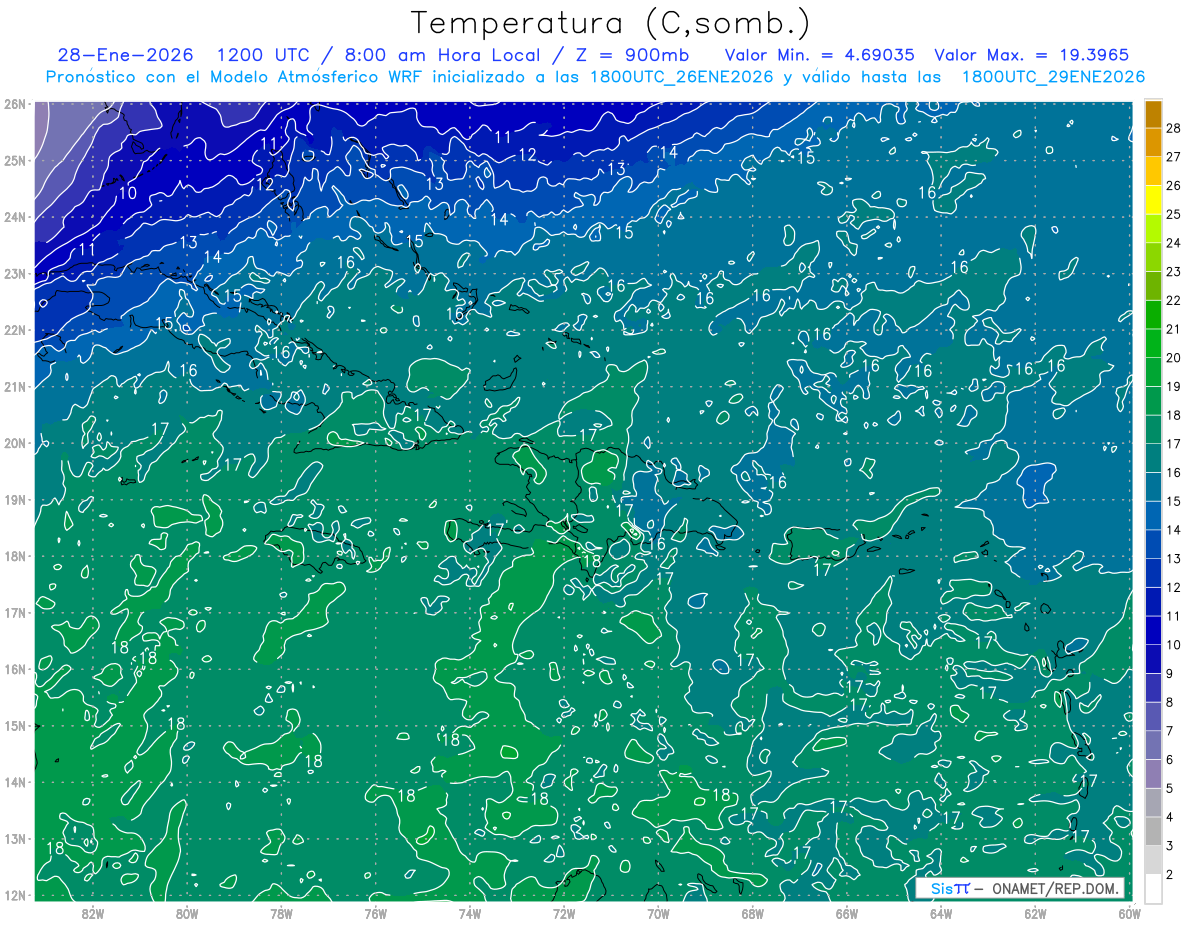Viewport: 1200px width, 927px height.
Task: Select the pressure level "Z = 900mb"
Action: 633,55
